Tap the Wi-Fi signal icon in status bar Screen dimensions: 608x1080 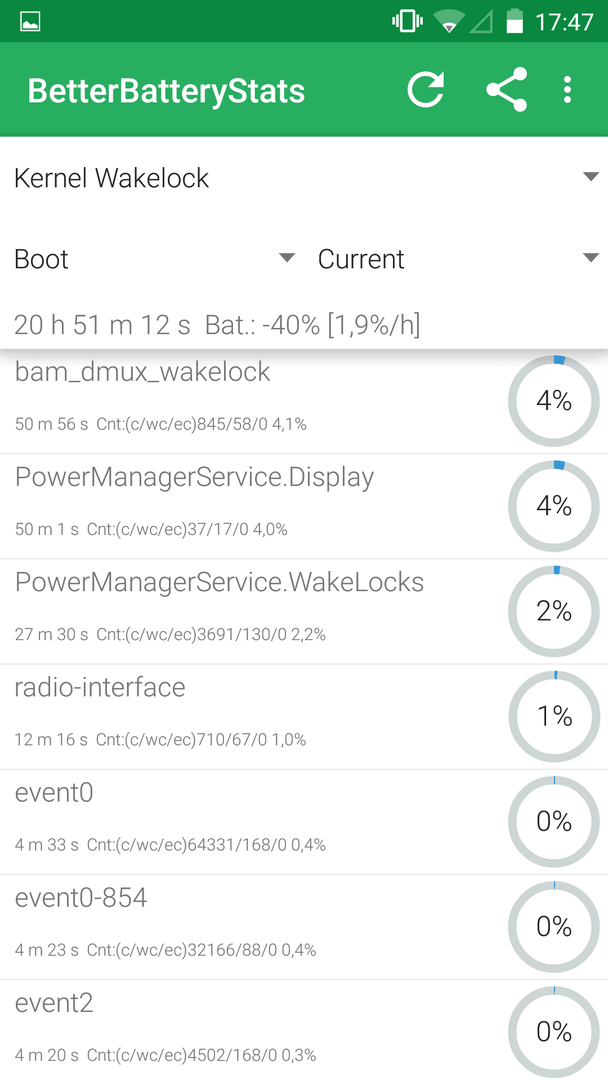(x=450, y=22)
